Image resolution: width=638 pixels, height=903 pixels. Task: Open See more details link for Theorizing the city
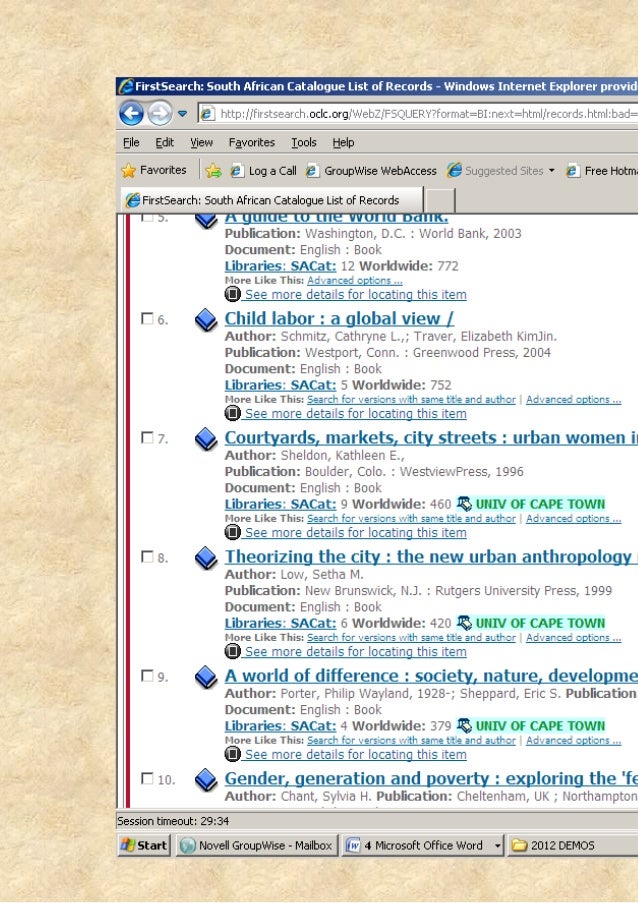[x=356, y=651]
